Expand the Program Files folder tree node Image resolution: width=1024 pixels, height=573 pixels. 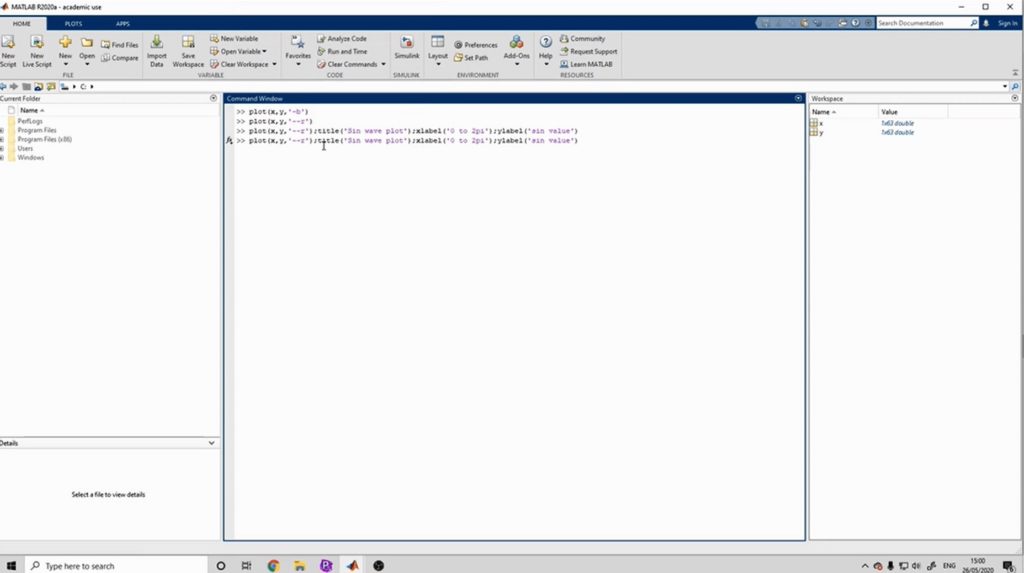pos(3,131)
